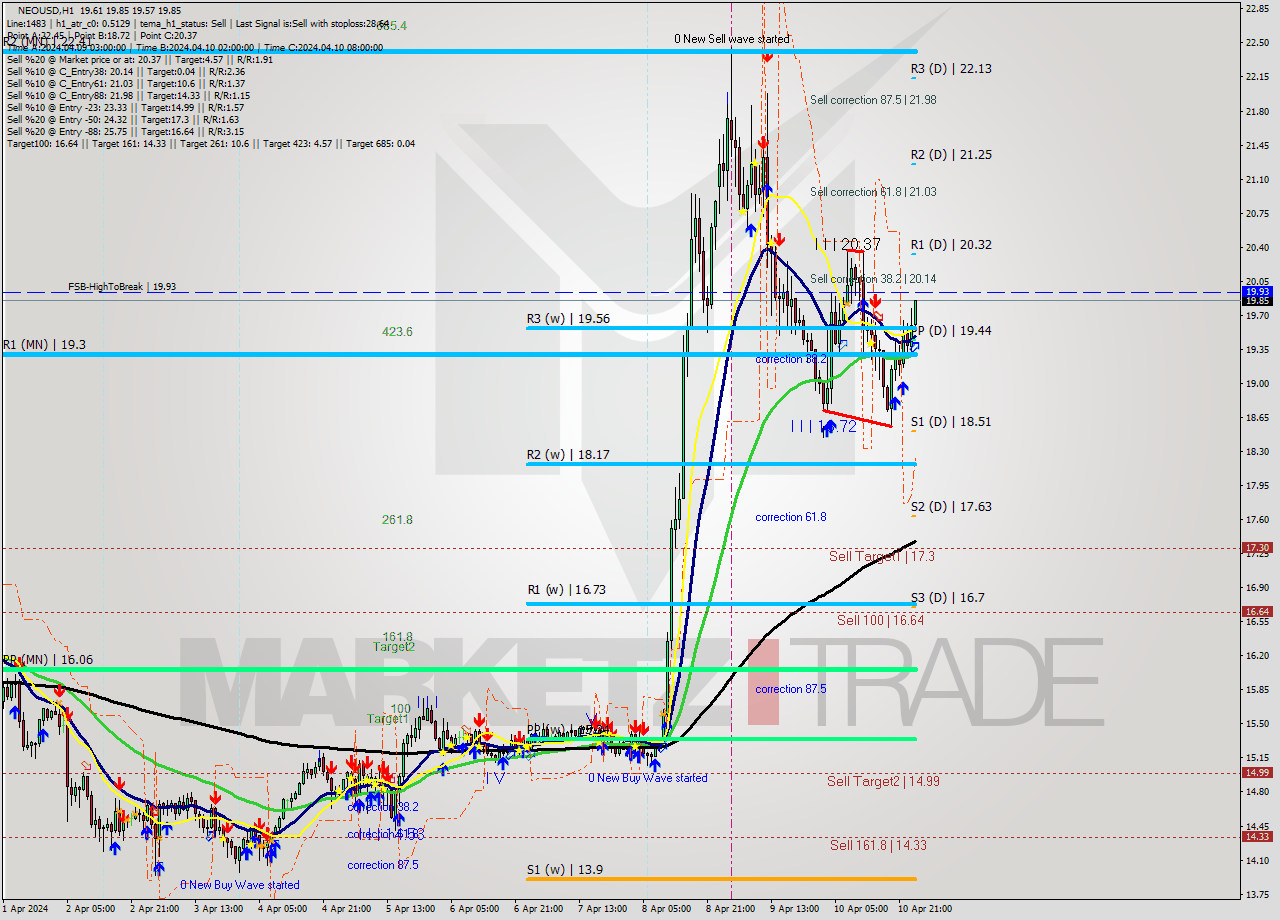Screen dimensions: 1280x920
Task: Select the 13.75 price scale value
Action: point(1256,894)
